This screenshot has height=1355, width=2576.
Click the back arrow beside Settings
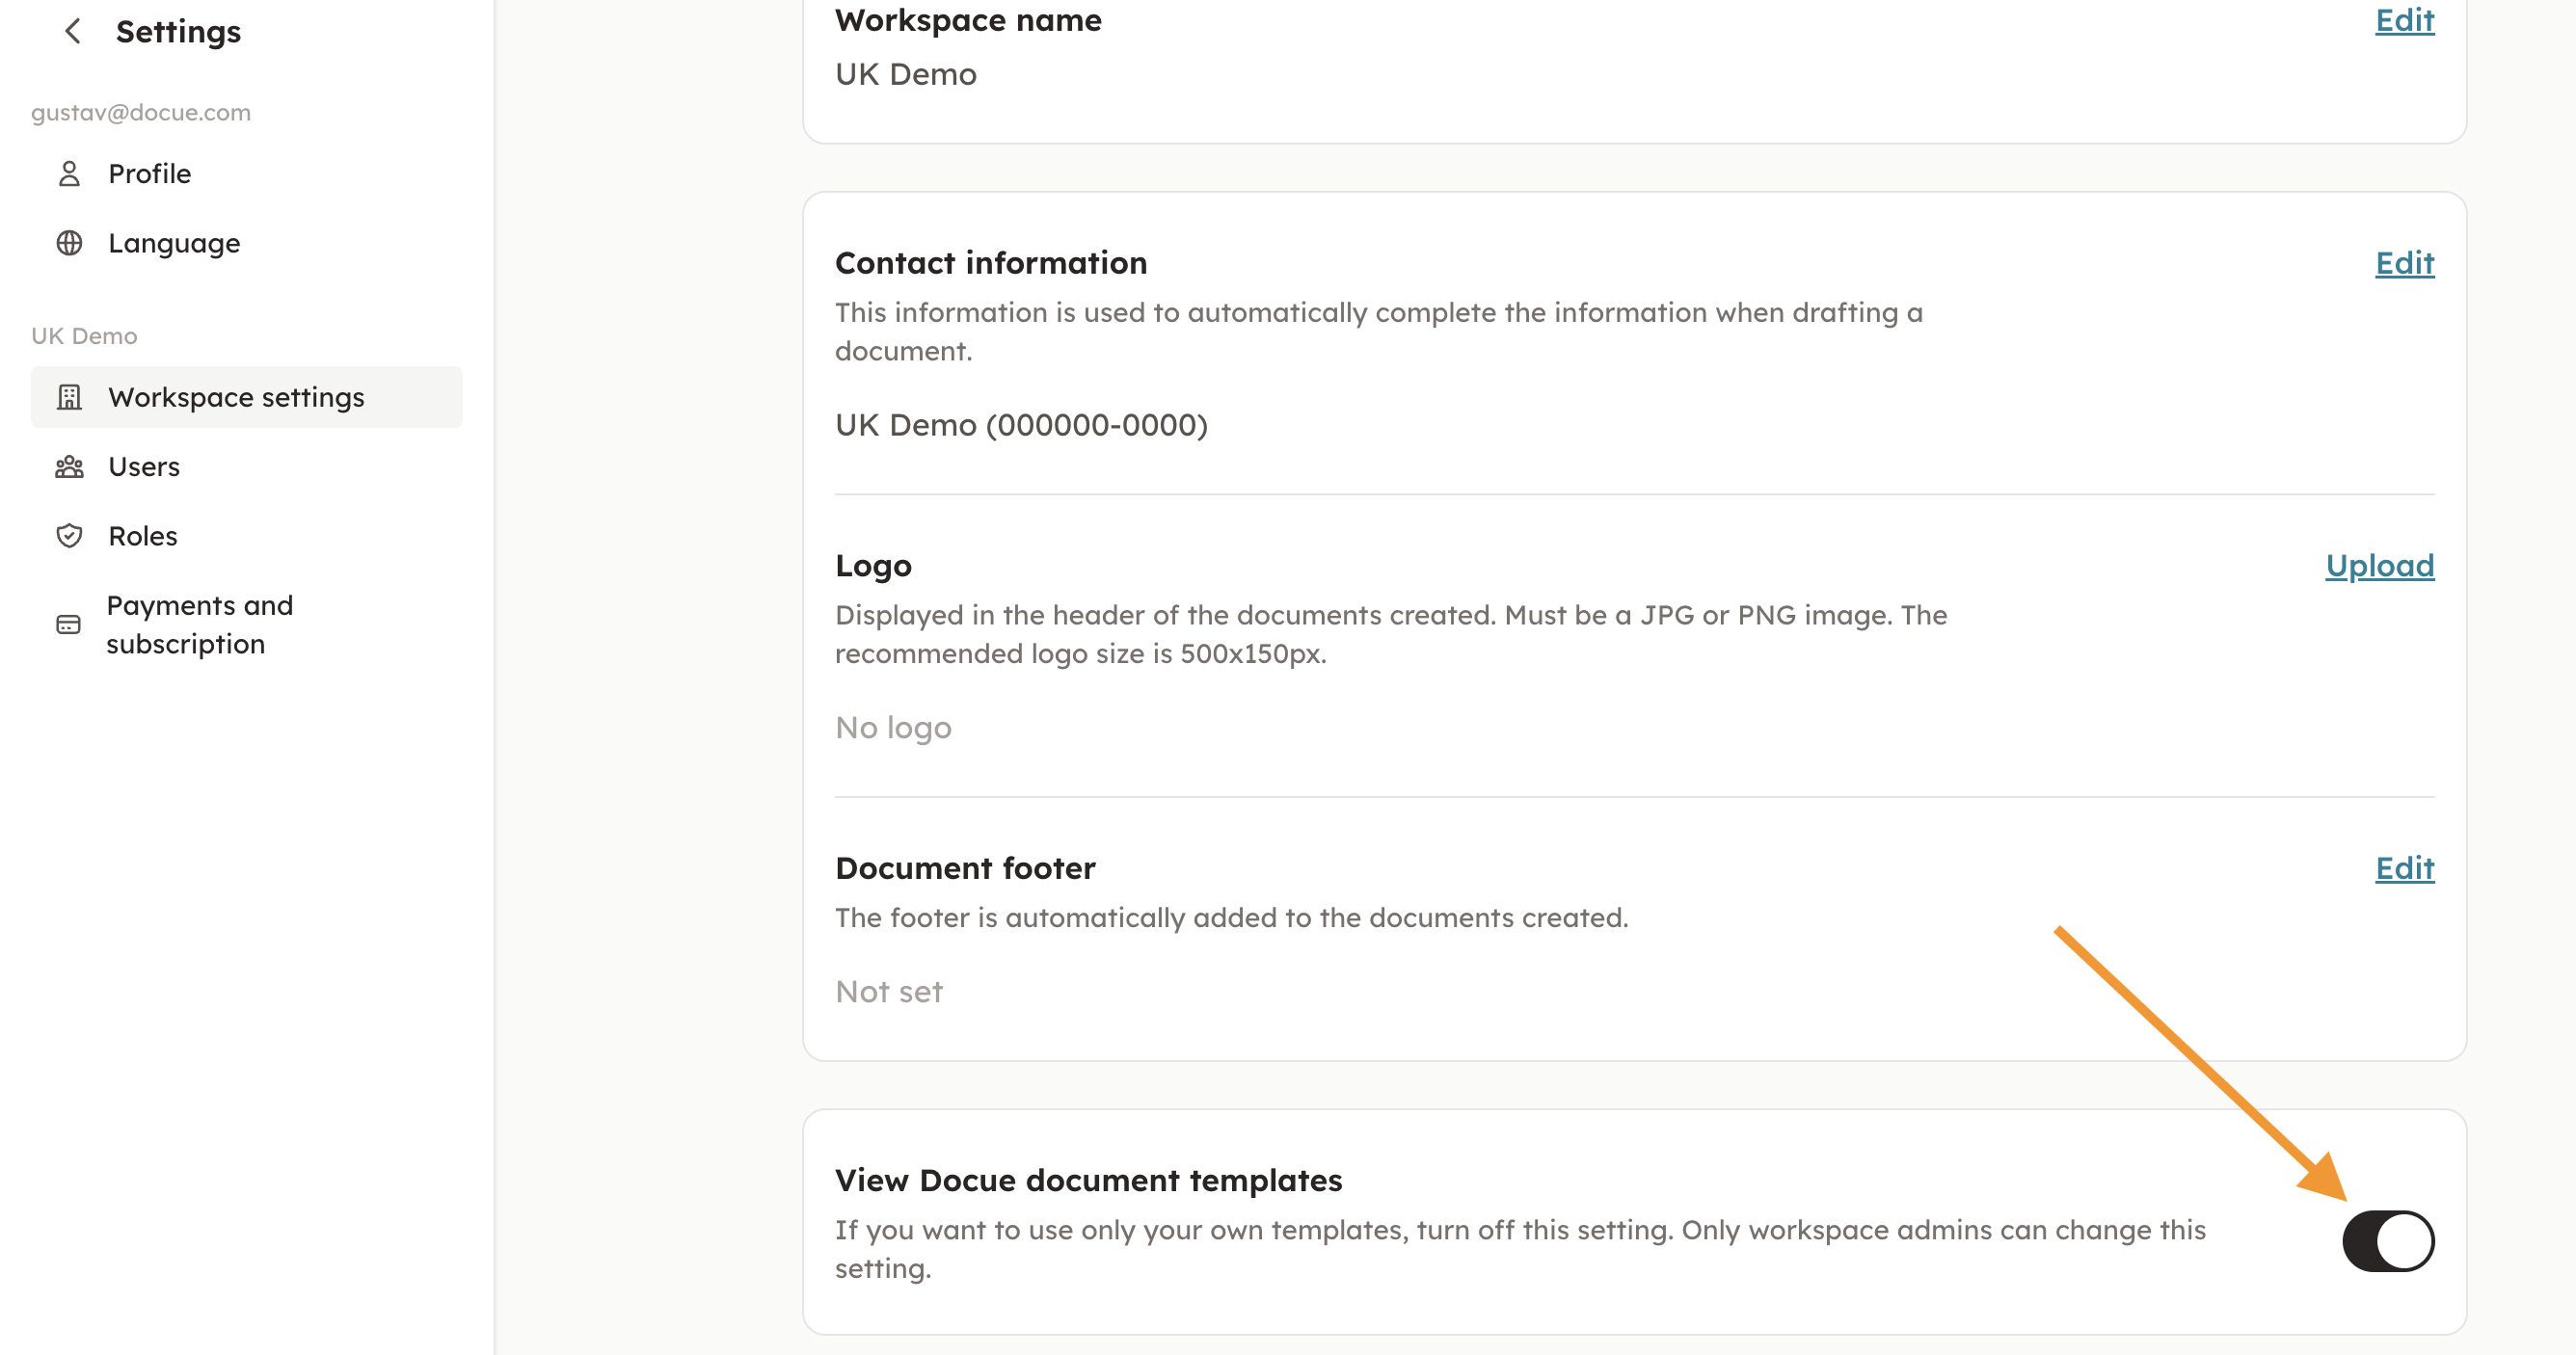coord(73,31)
